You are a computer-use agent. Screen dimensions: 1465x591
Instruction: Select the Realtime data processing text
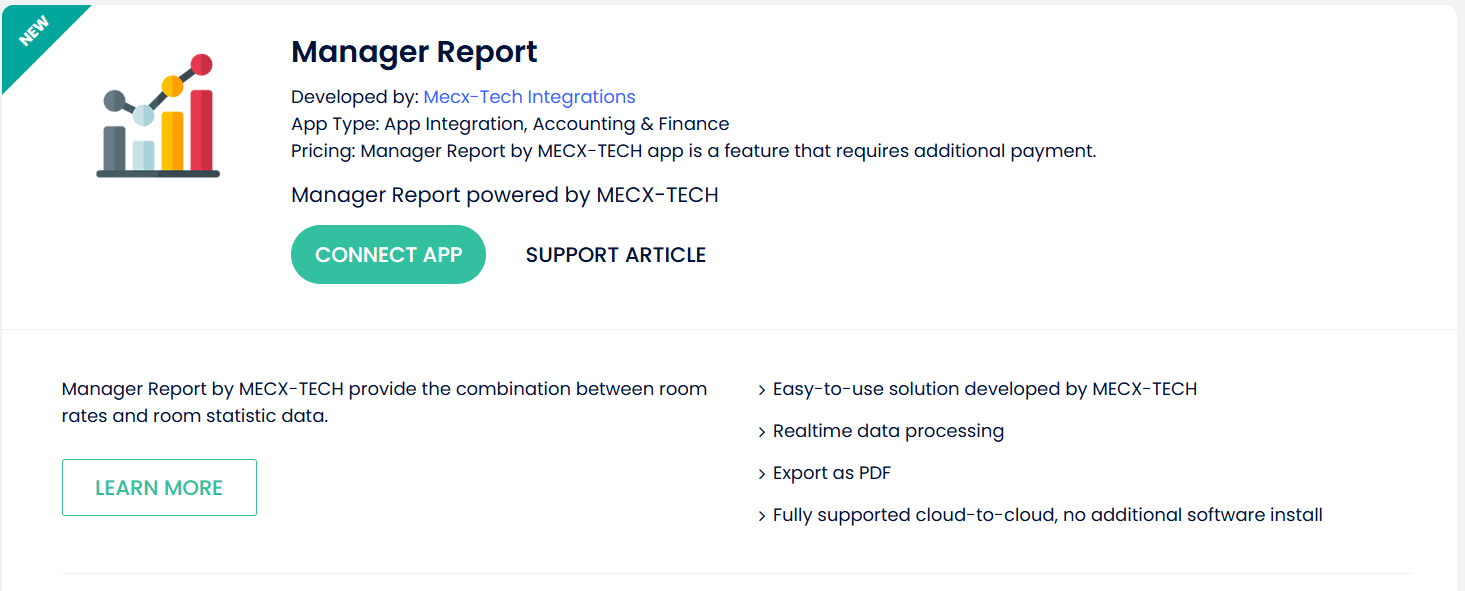click(x=888, y=431)
